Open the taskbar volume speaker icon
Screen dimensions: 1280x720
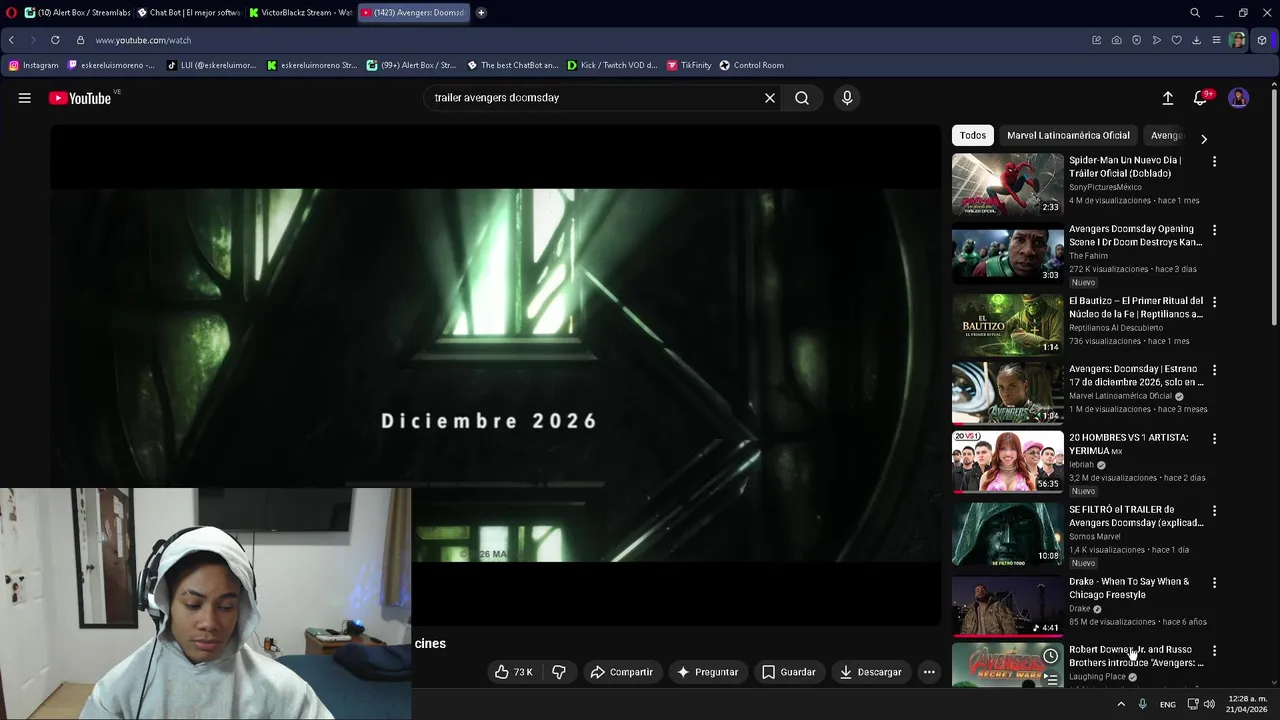[x=1210, y=705]
